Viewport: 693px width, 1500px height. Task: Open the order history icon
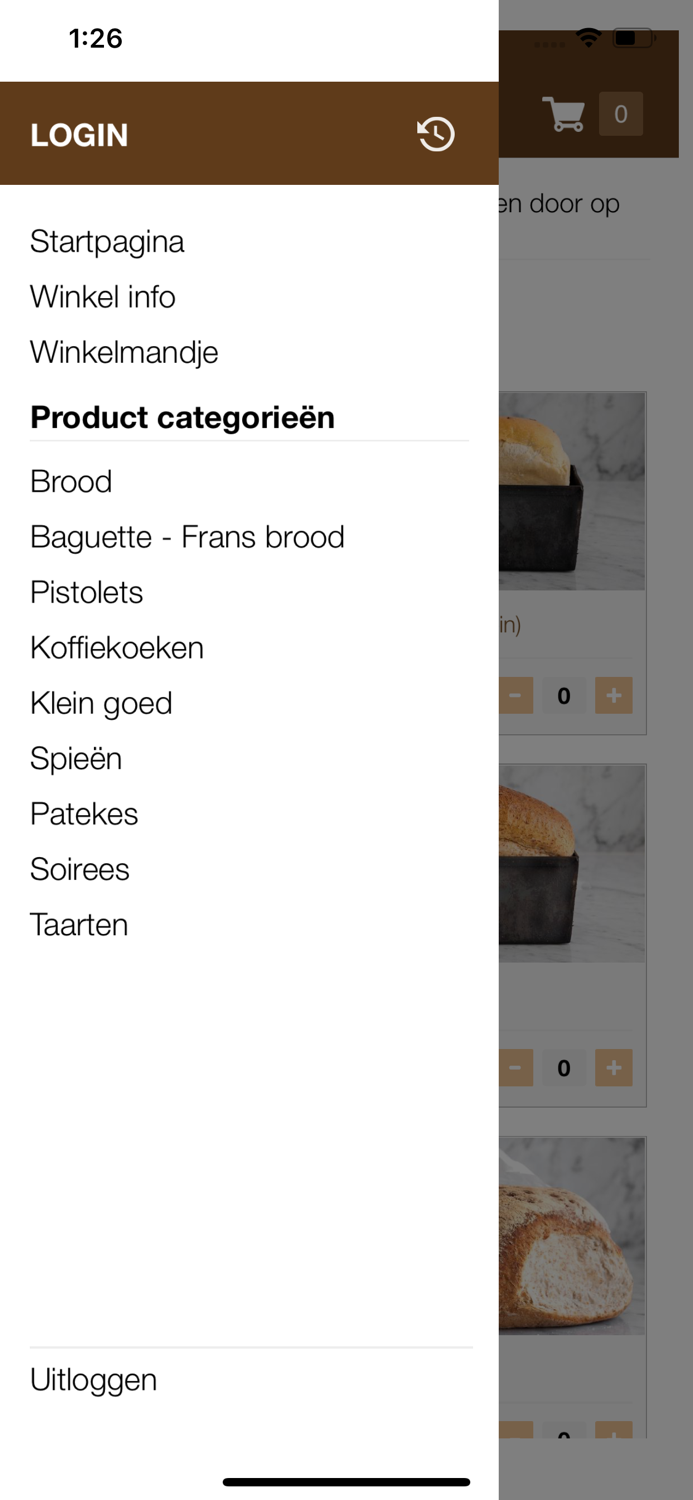[x=434, y=133]
